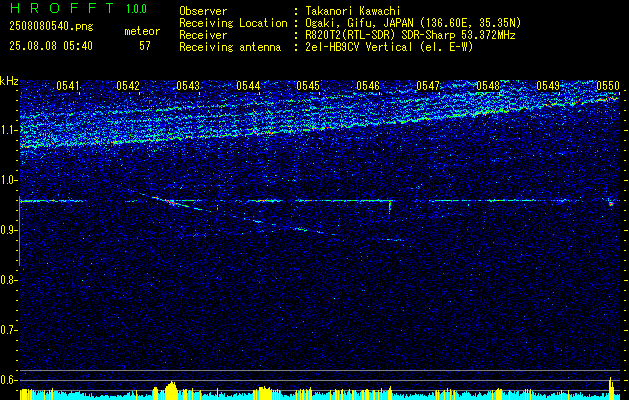
Task: Click the Receiving antenna field label
Action: pos(230,47)
